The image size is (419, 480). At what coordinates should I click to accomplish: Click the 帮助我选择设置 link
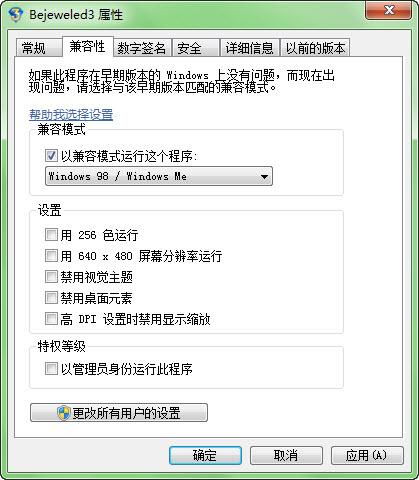pos(71,115)
